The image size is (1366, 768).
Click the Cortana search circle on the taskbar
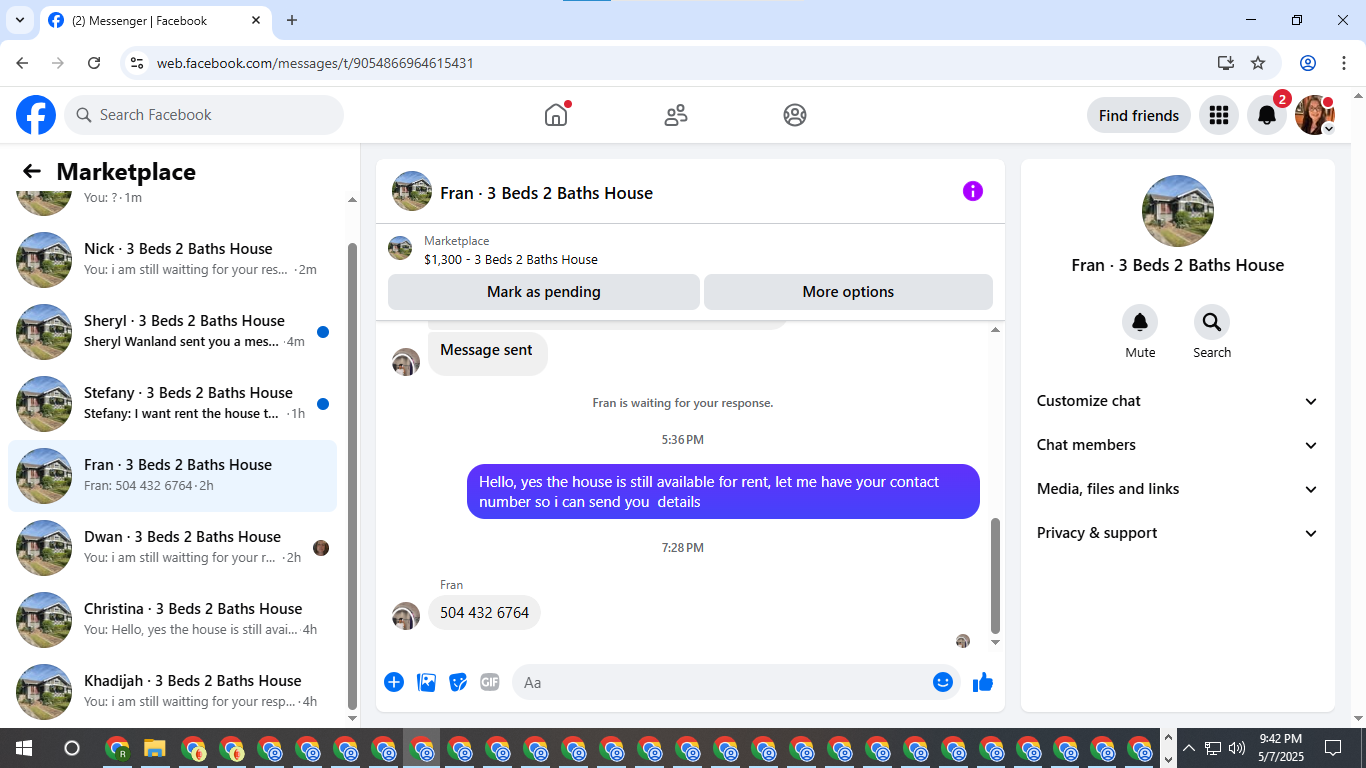pyautogui.click(x=72, y=748)
